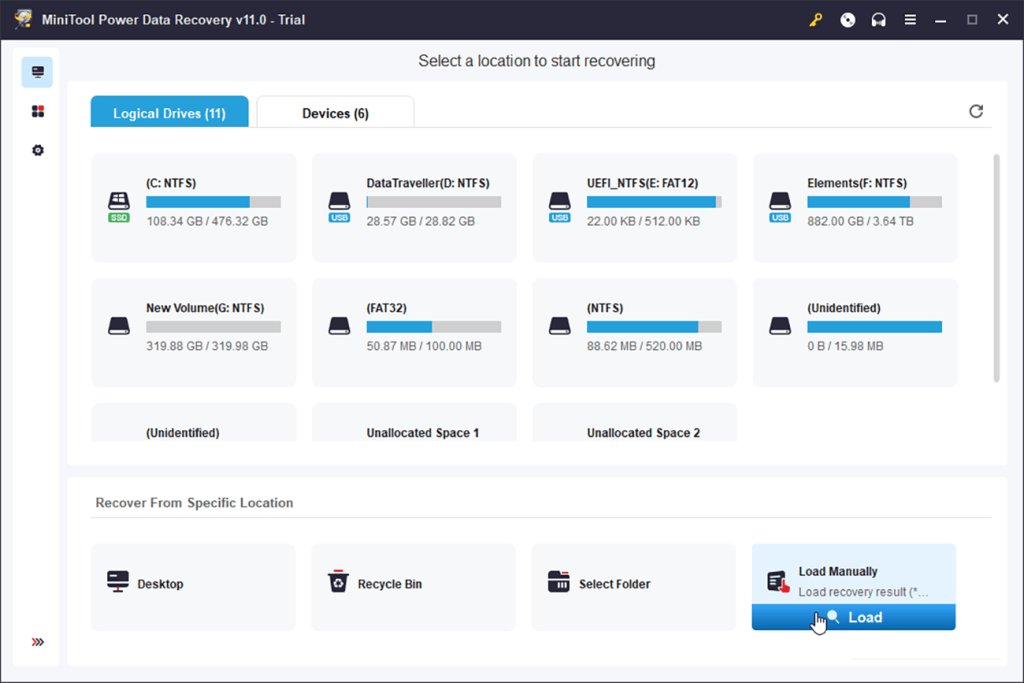Click the Desktop monitor icon
Image resolution: width=1024 pixels, height=683 pixels.
(x=118, y=581)
